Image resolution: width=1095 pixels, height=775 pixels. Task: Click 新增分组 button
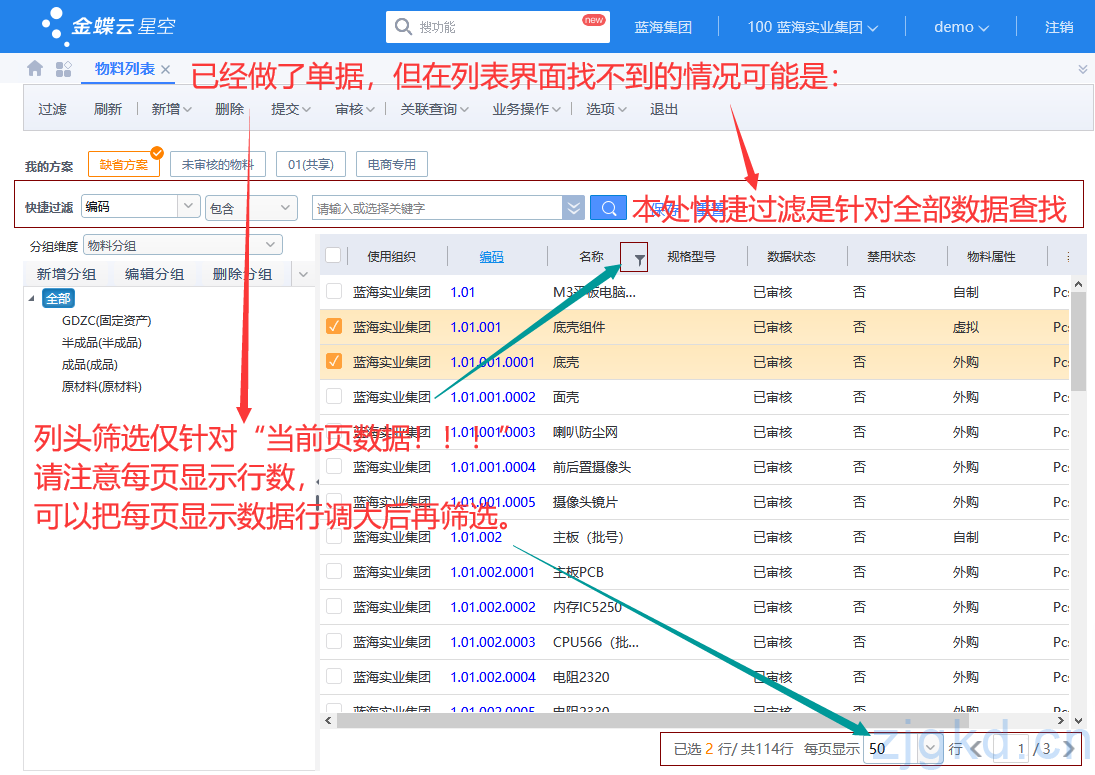tap(66, 274)
